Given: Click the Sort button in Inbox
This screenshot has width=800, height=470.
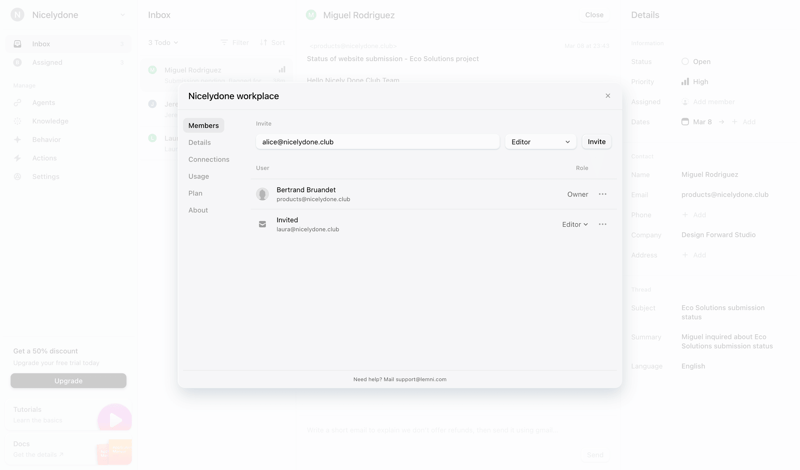Looking at the screenshot, I should pyautogui.click(x=272, y=42).
